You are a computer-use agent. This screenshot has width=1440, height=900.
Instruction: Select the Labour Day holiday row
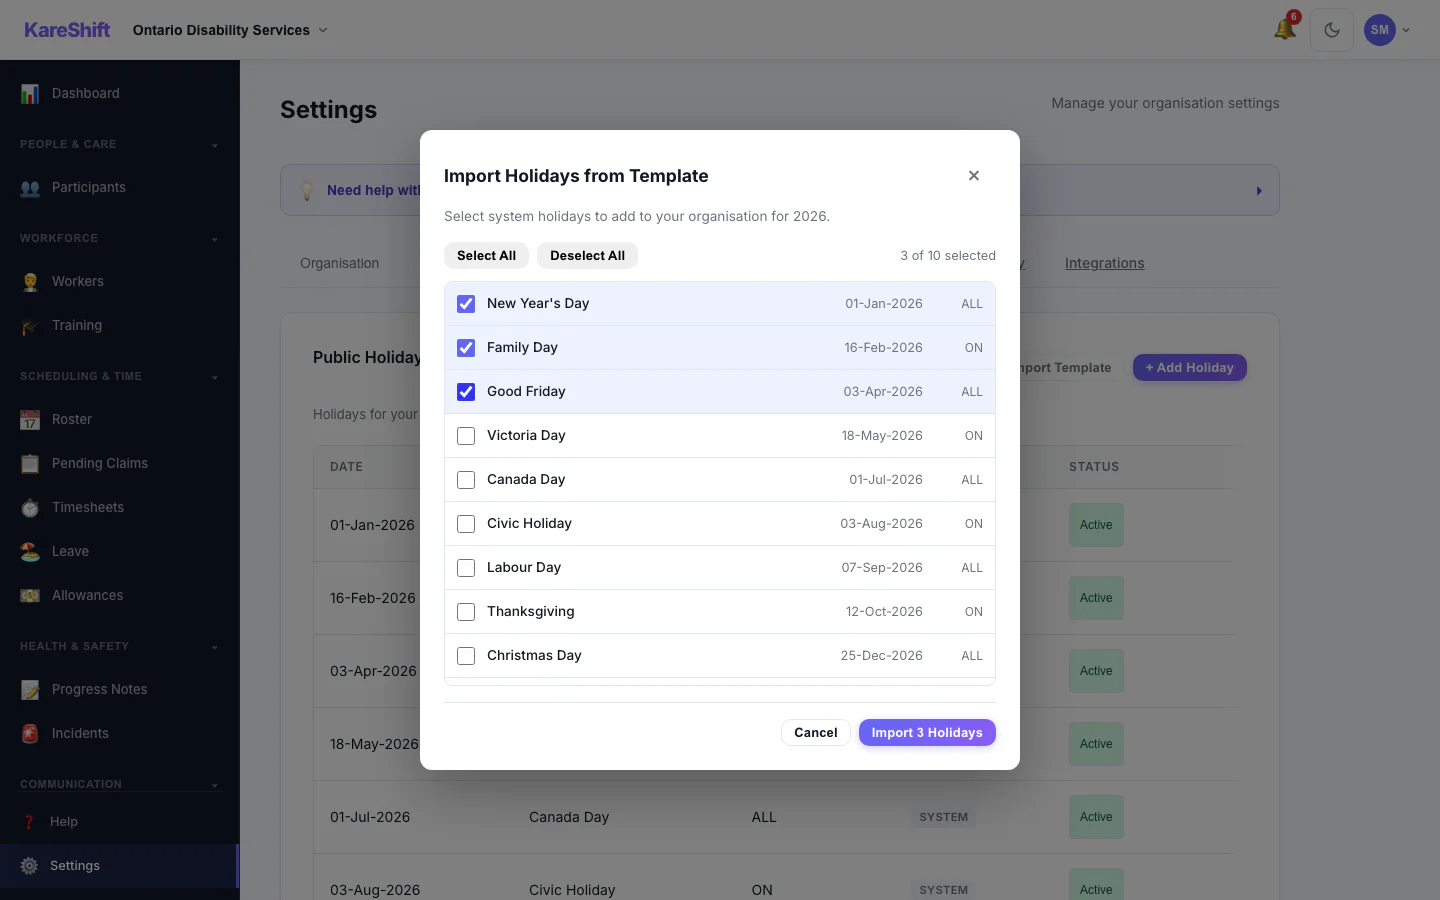pyautogui.click(x=720, y=568)
